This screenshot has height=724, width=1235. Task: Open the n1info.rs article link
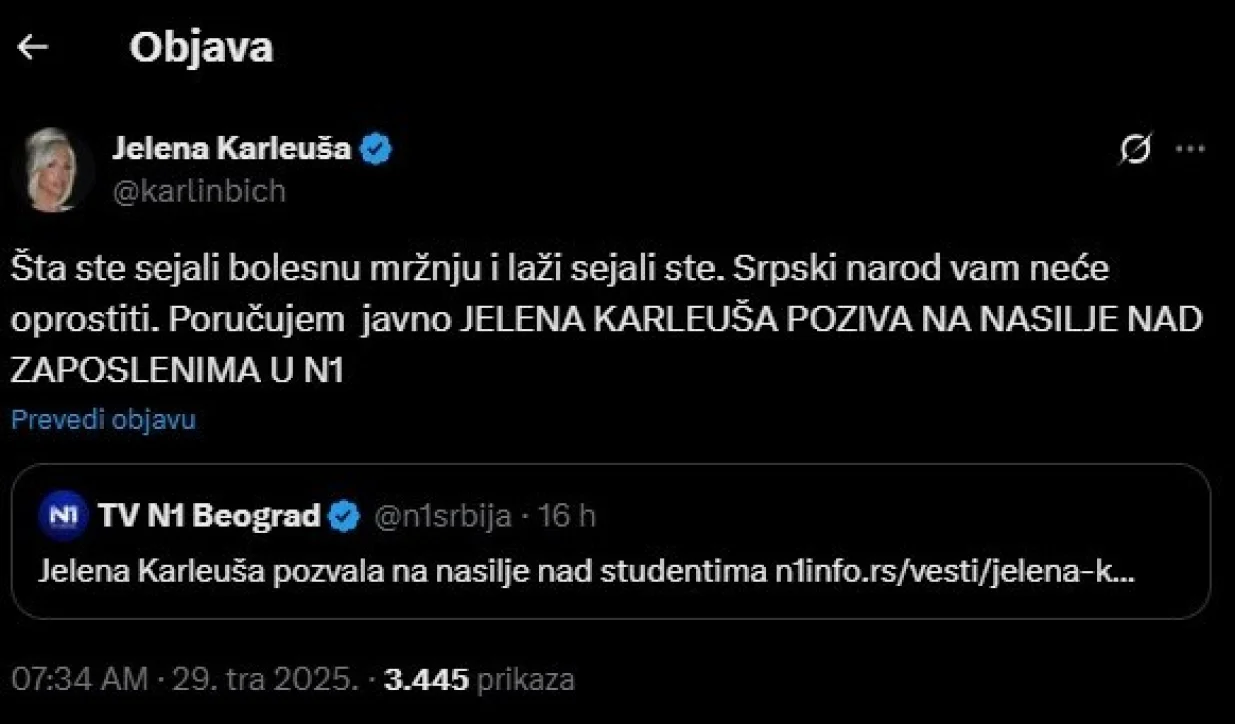948,570
